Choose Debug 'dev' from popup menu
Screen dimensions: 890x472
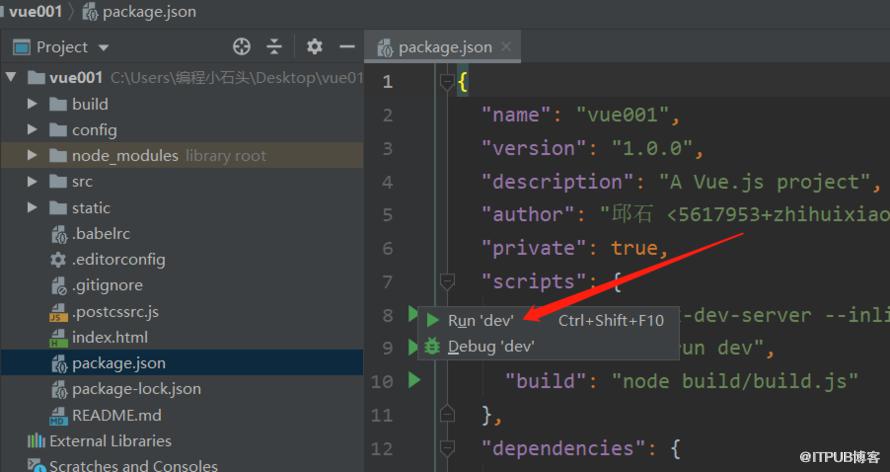(548, 346)
